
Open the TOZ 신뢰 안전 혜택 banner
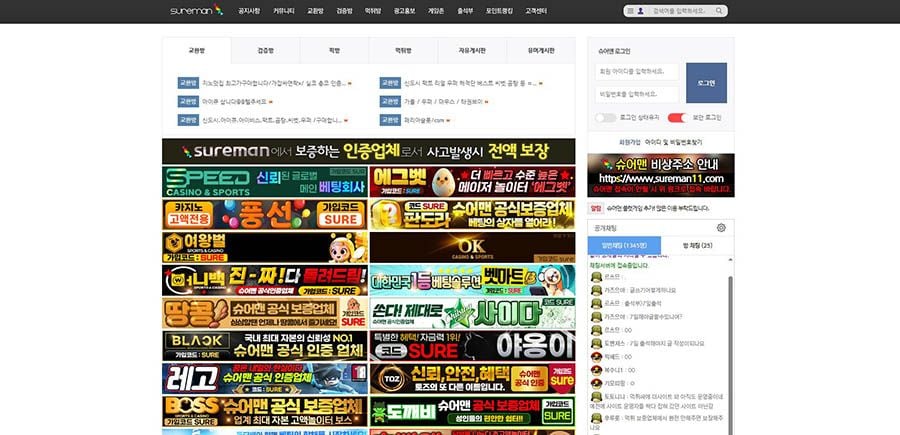(x=472, y=378)
